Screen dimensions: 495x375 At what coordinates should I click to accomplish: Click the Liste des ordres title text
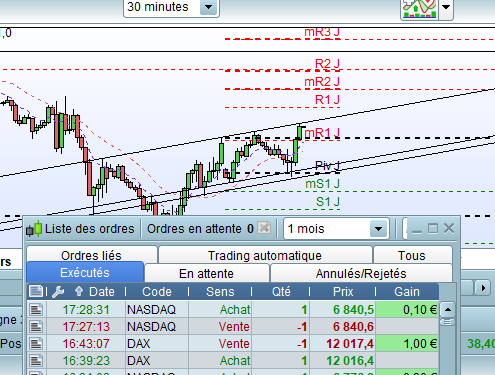(x=89, y=229)
